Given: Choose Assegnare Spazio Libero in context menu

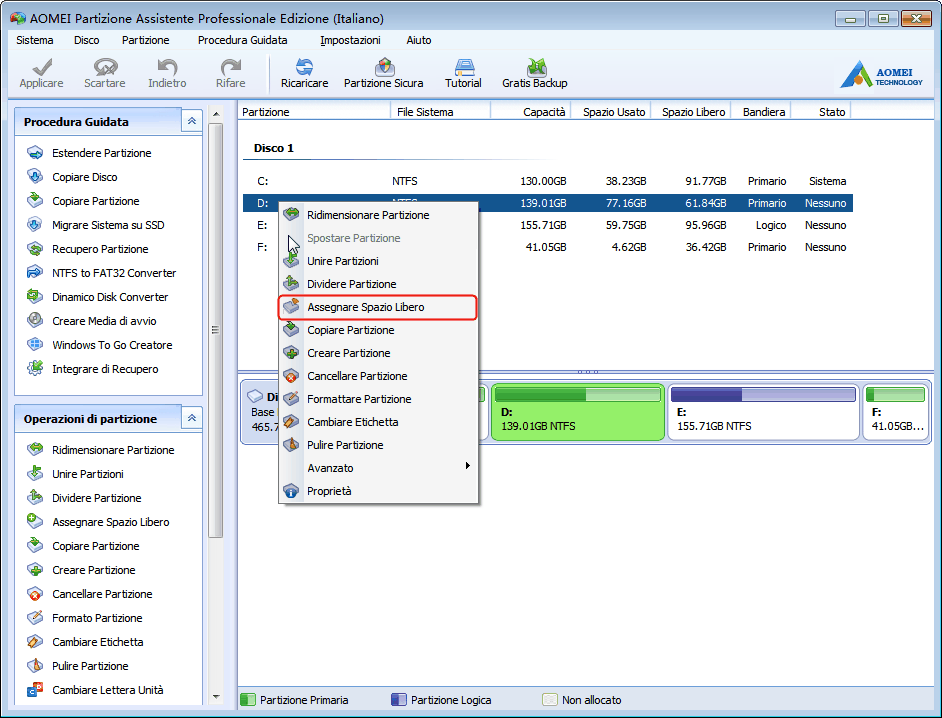Looking at the screenshot, I should click(378, 307).
